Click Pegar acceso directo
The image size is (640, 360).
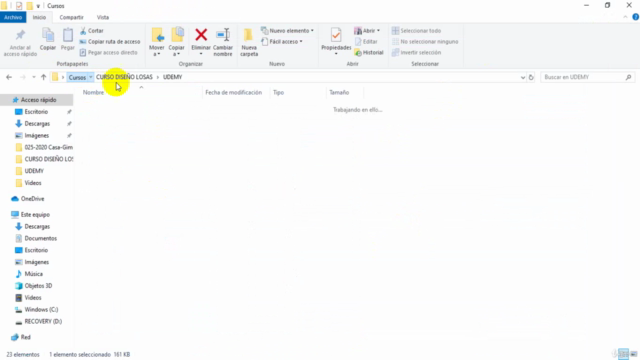coord(109,53)
